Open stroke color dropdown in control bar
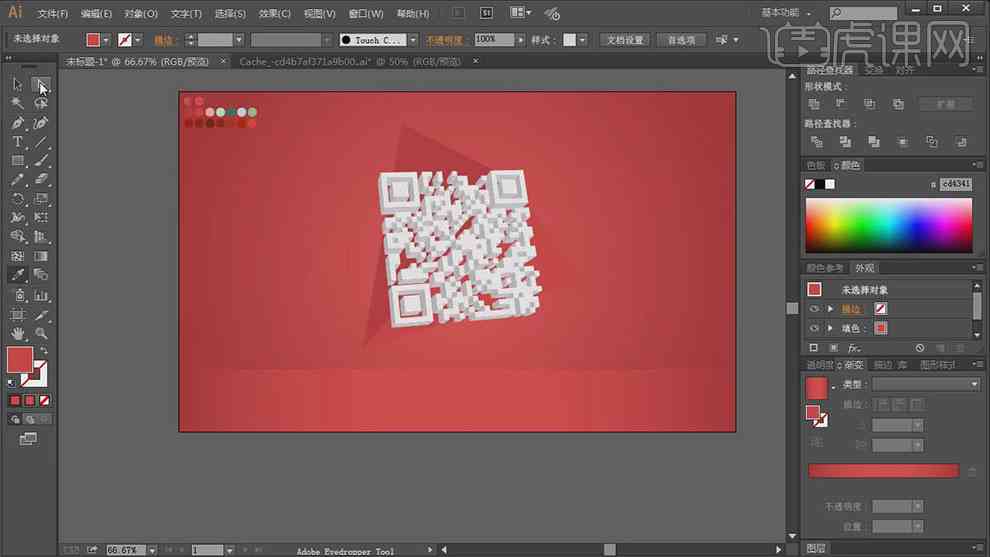This screenshot has height=557, width=990. tap(138, 40)
